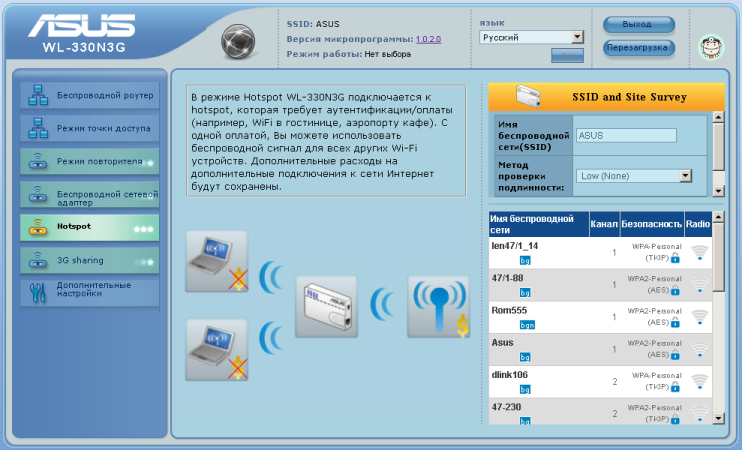The height and width of the screenshot is (450, 742).
Task: Click the ASUS logo
Action: click(82, 26)
